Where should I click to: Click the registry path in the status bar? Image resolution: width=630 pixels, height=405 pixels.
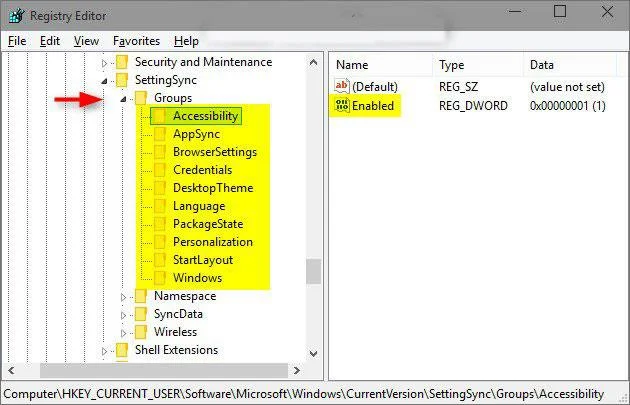(304, 394)
